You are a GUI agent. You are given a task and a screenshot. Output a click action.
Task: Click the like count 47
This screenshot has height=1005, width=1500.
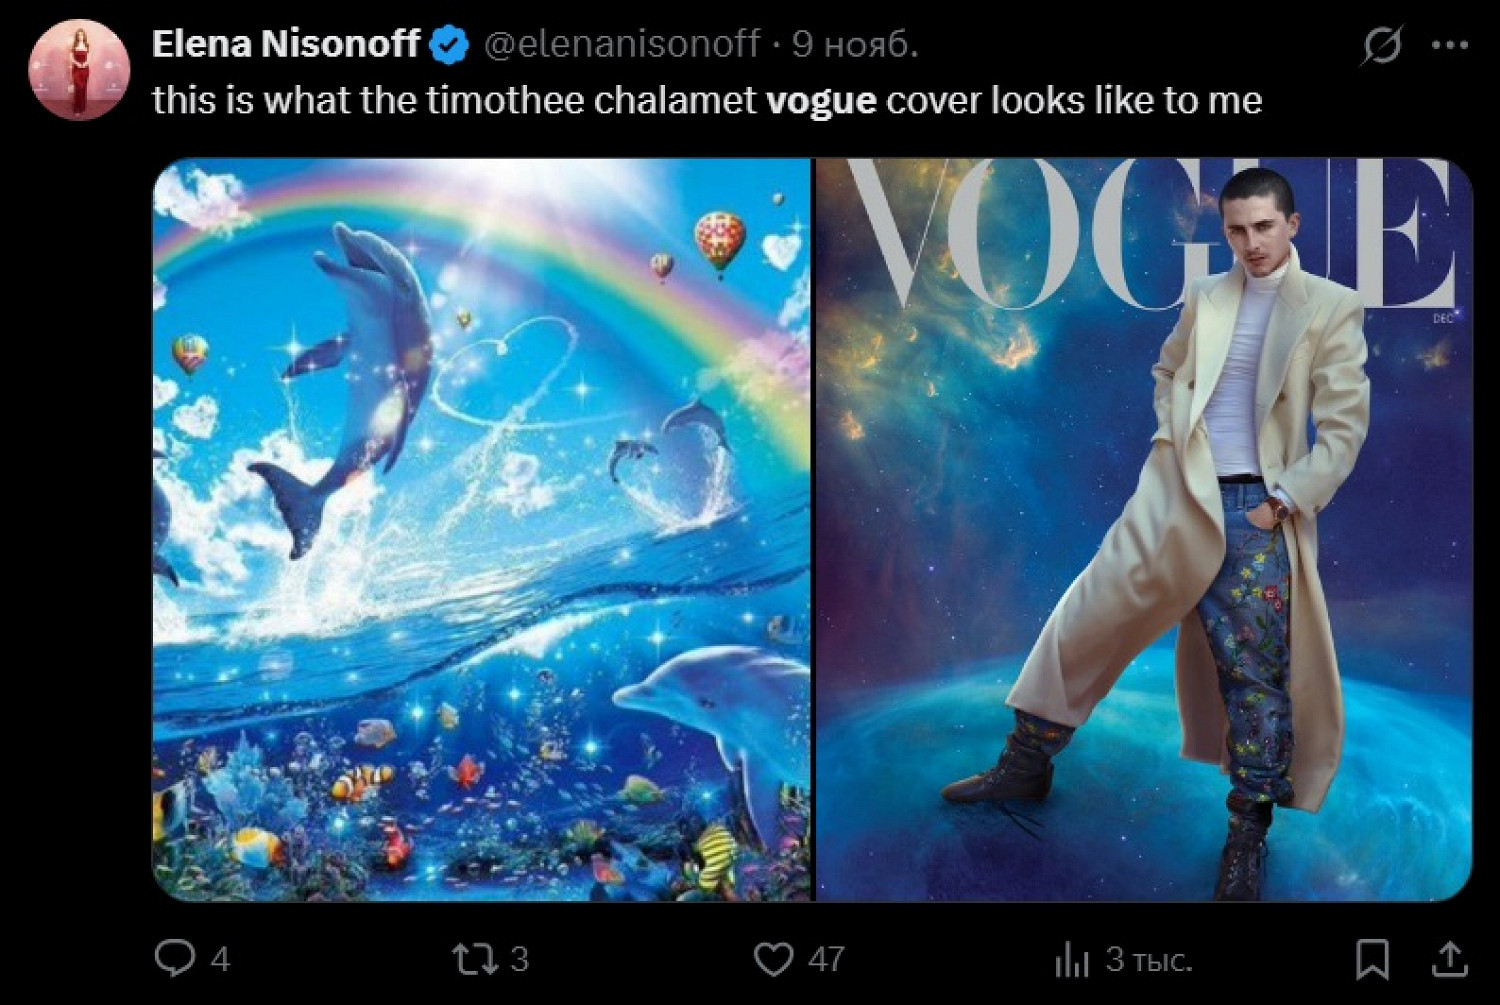826,959
